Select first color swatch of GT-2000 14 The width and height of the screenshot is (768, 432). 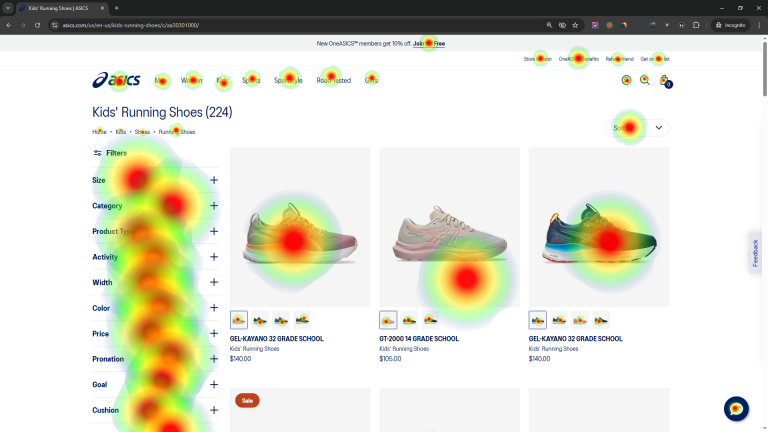point(388,320)
